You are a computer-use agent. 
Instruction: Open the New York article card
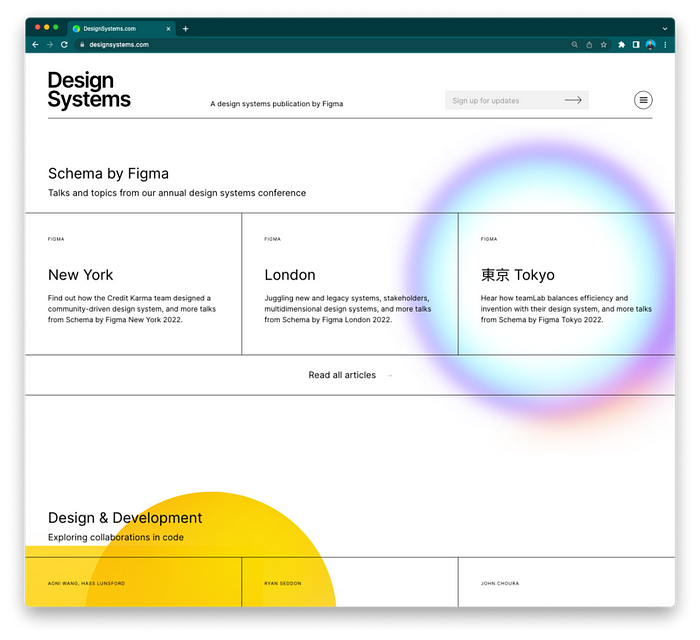click(133, 284)
